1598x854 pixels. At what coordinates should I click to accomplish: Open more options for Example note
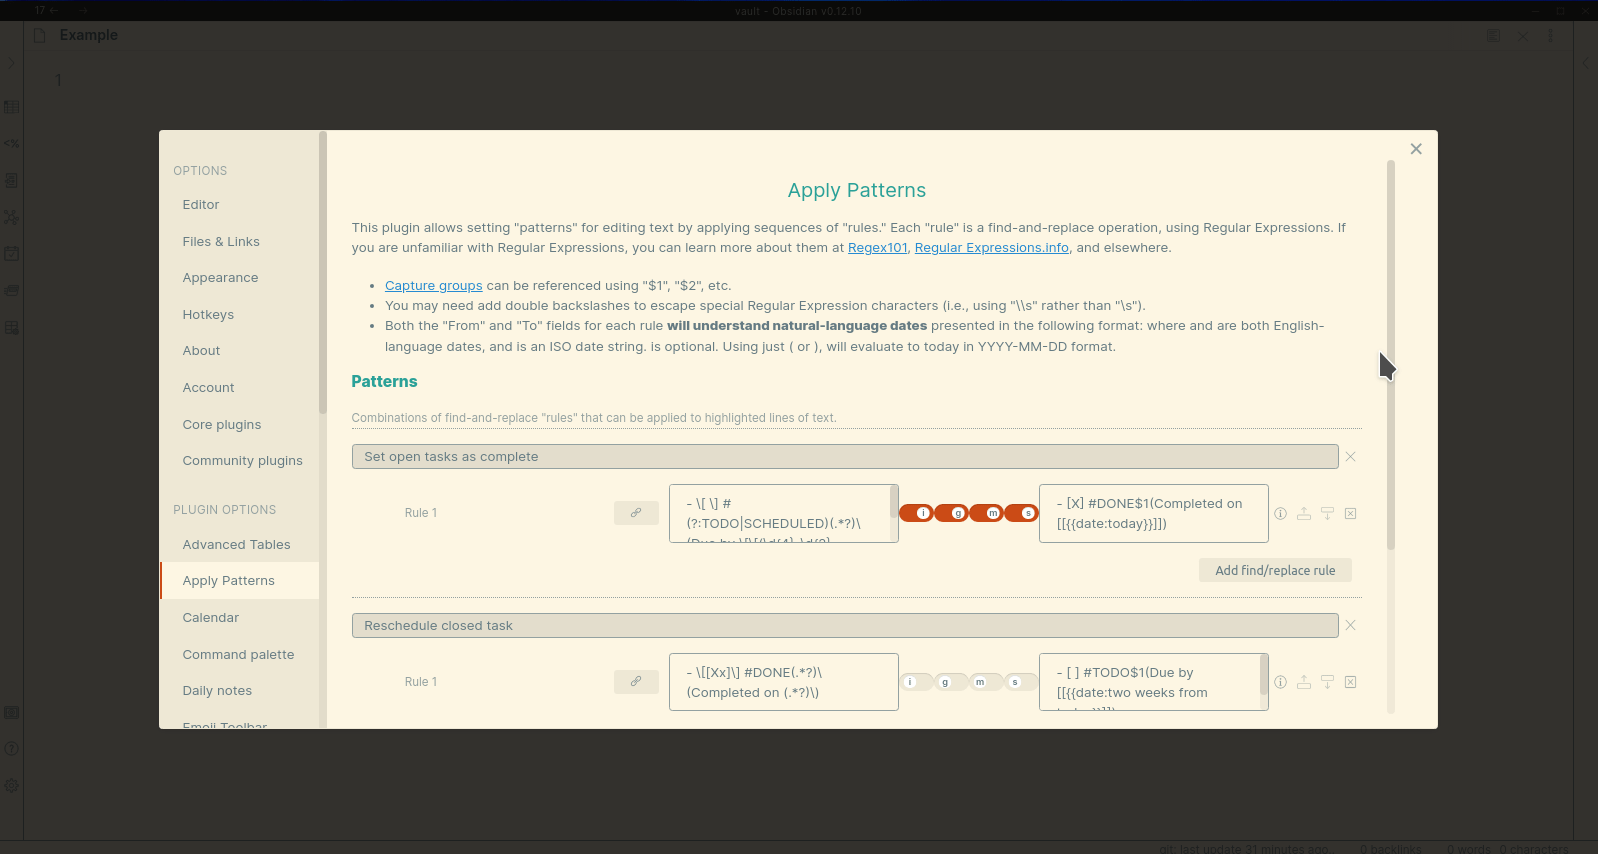[1551, 36]
